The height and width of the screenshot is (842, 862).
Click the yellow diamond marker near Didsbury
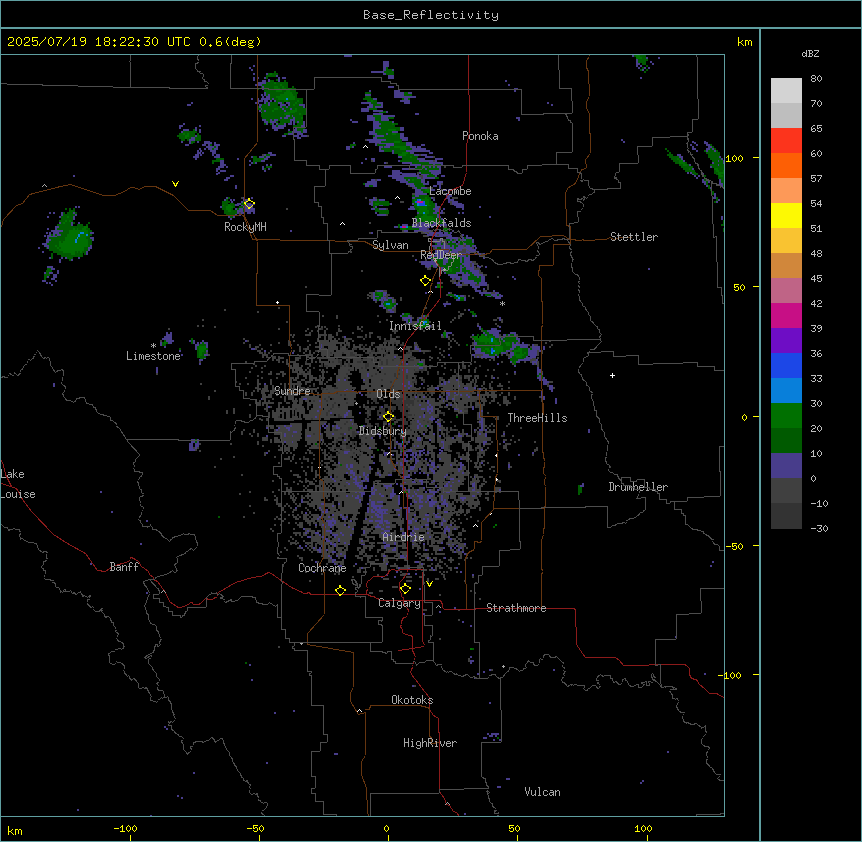tap(388, 417)
